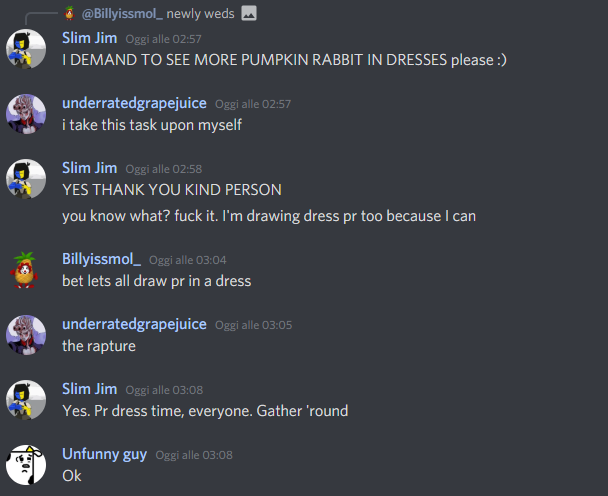The height and width of the screenshot is (496, 608).
Task: Click the small pineapple avatar in reply preview
Action: 69,13
